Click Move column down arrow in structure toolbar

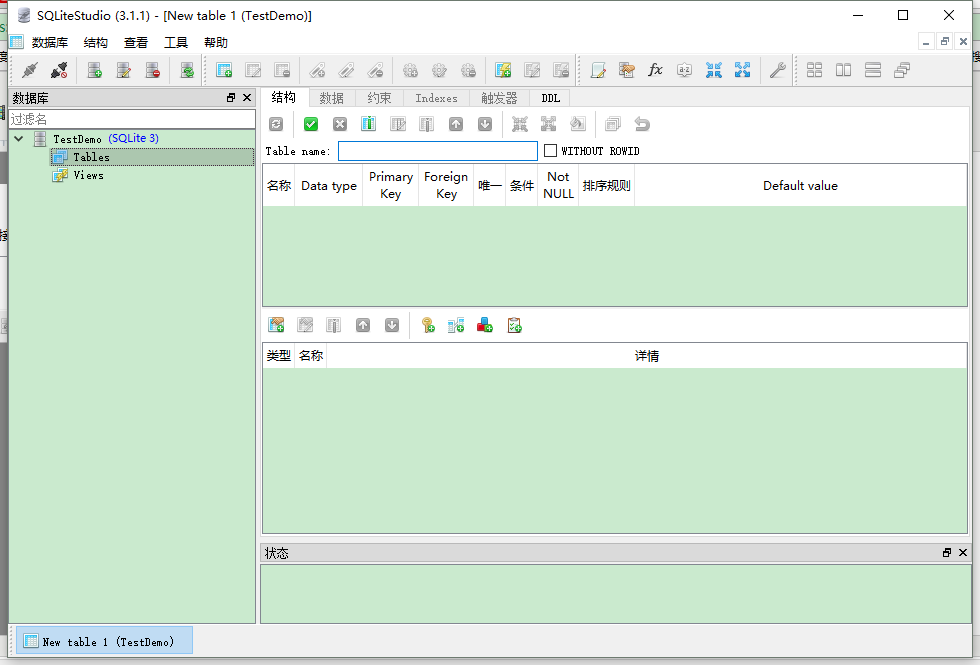coord(485,124)
